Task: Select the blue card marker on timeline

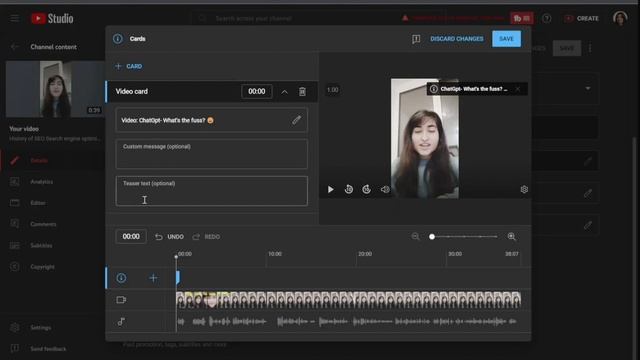Action: (178, 278)
